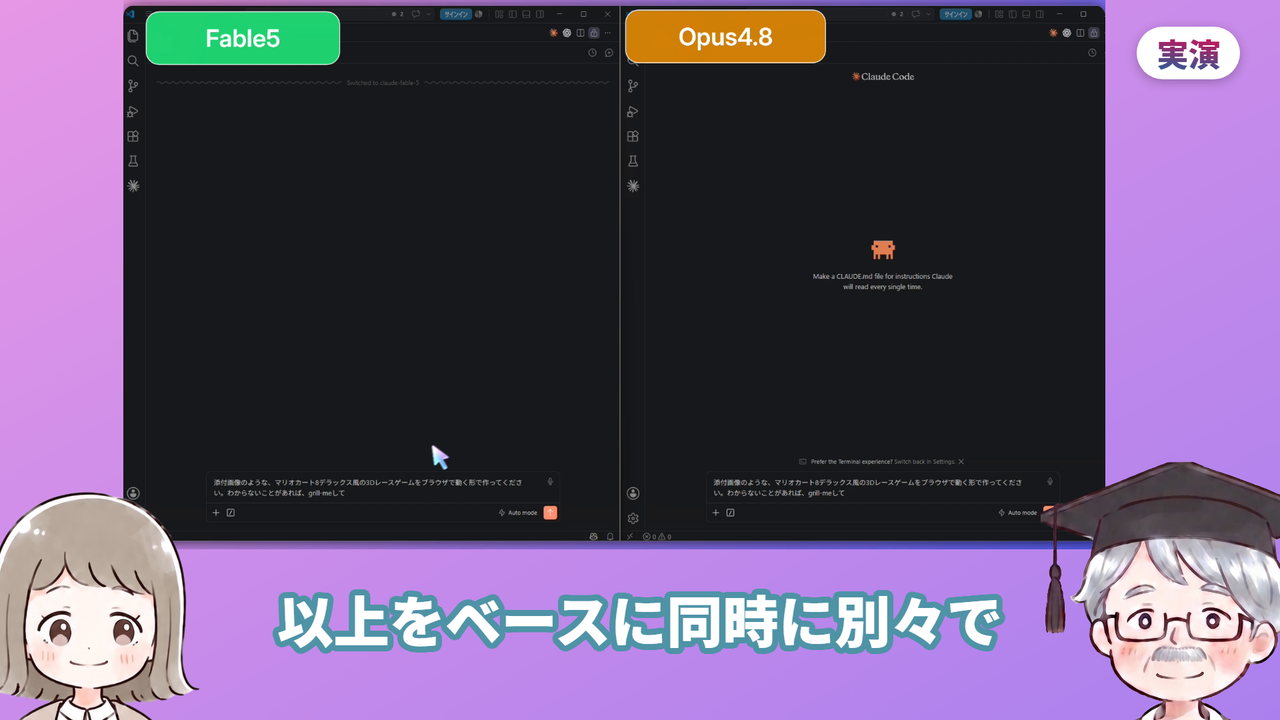The width and height of the screenshot is (1280, 720).
Task: Toggle bottom panel in right title bar
Action: pos(1026,14)
